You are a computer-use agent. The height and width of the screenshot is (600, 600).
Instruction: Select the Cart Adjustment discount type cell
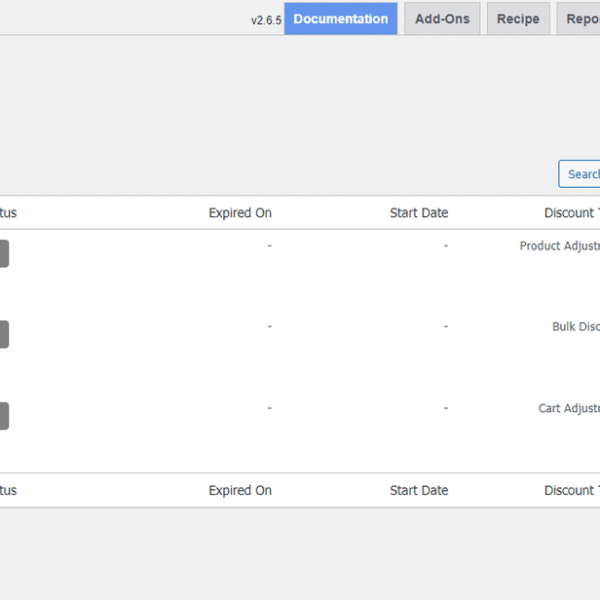[x=569, y=409]
